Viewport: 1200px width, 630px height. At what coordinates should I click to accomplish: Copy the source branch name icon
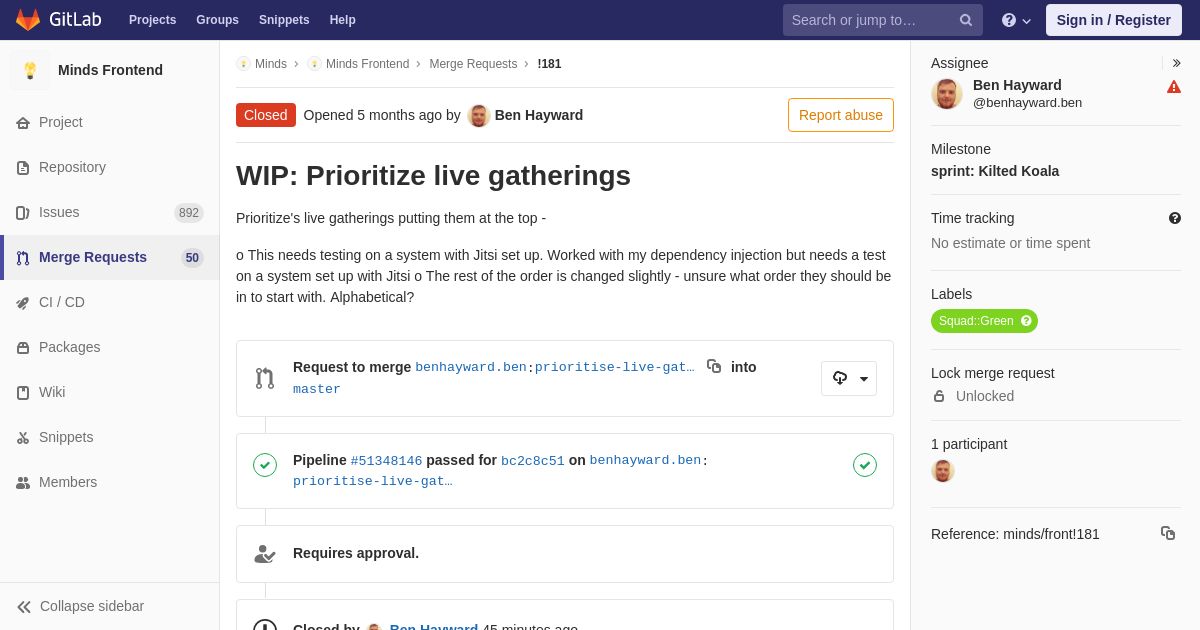pyautogui.click(x=714, y=367)
